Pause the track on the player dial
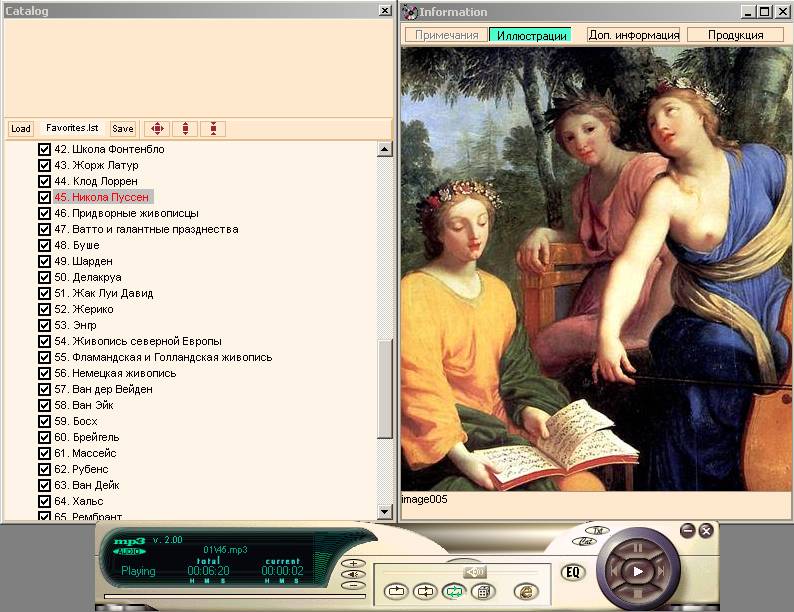 tap(638, 548)
